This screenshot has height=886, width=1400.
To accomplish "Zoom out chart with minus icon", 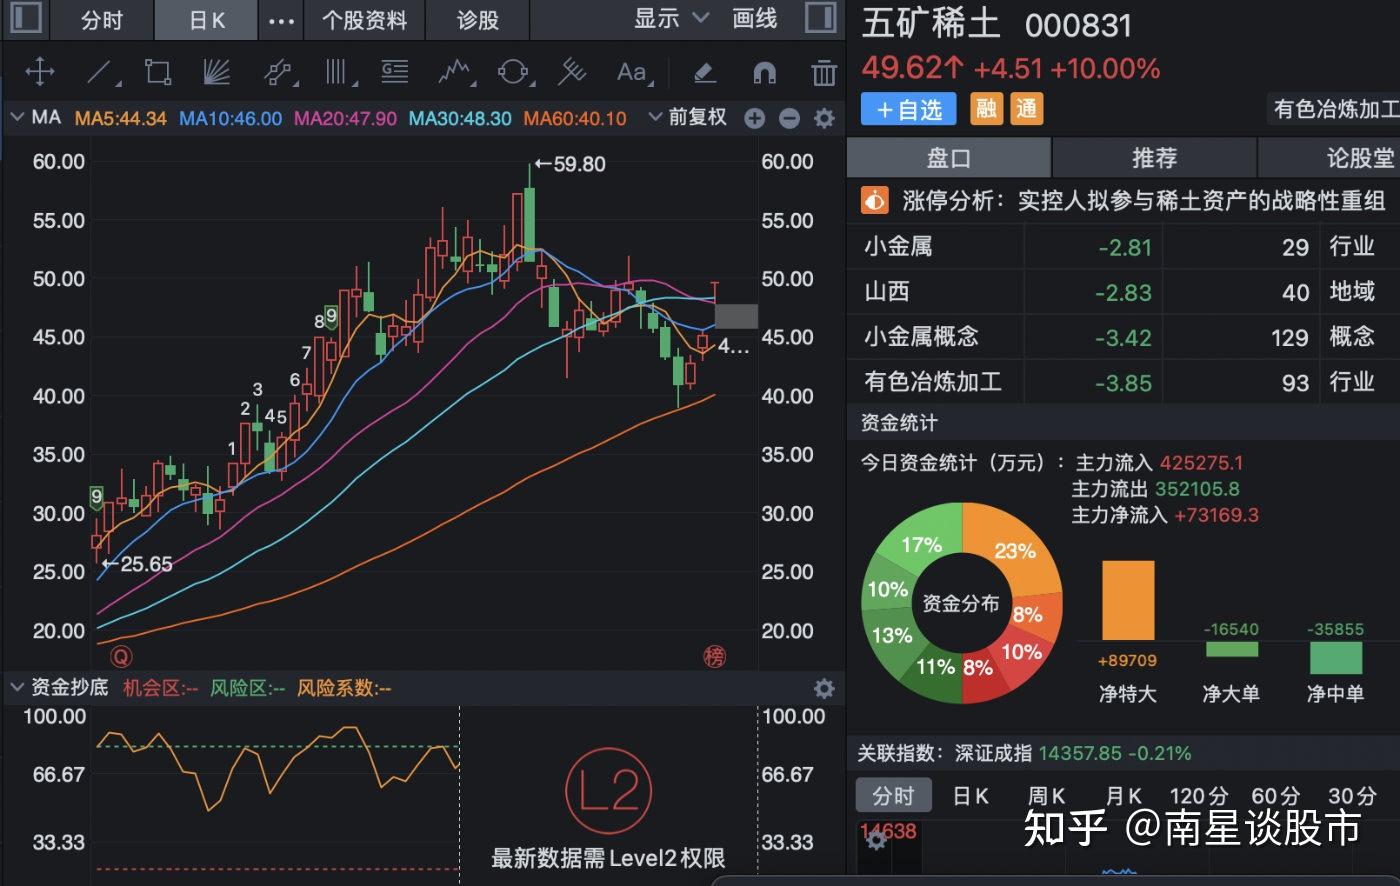I will 789,119.
